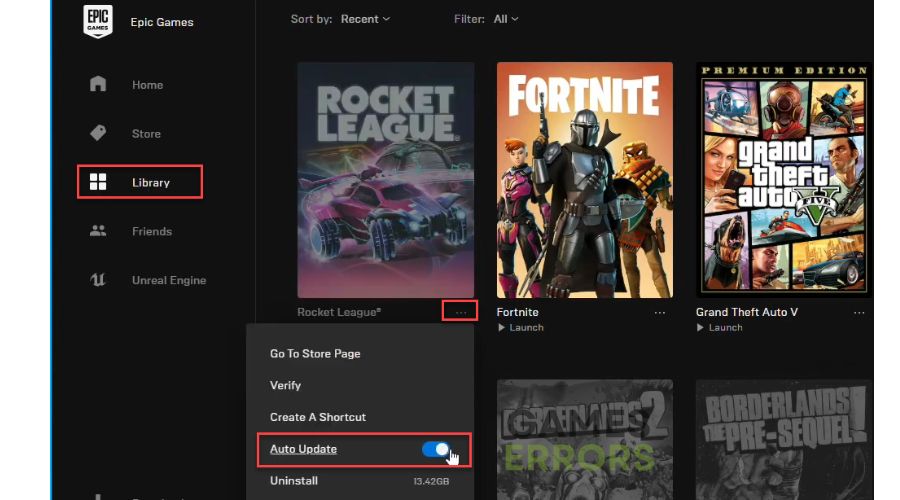
Task: Click the Auto Update menu label
Action: tap(303, 449)
